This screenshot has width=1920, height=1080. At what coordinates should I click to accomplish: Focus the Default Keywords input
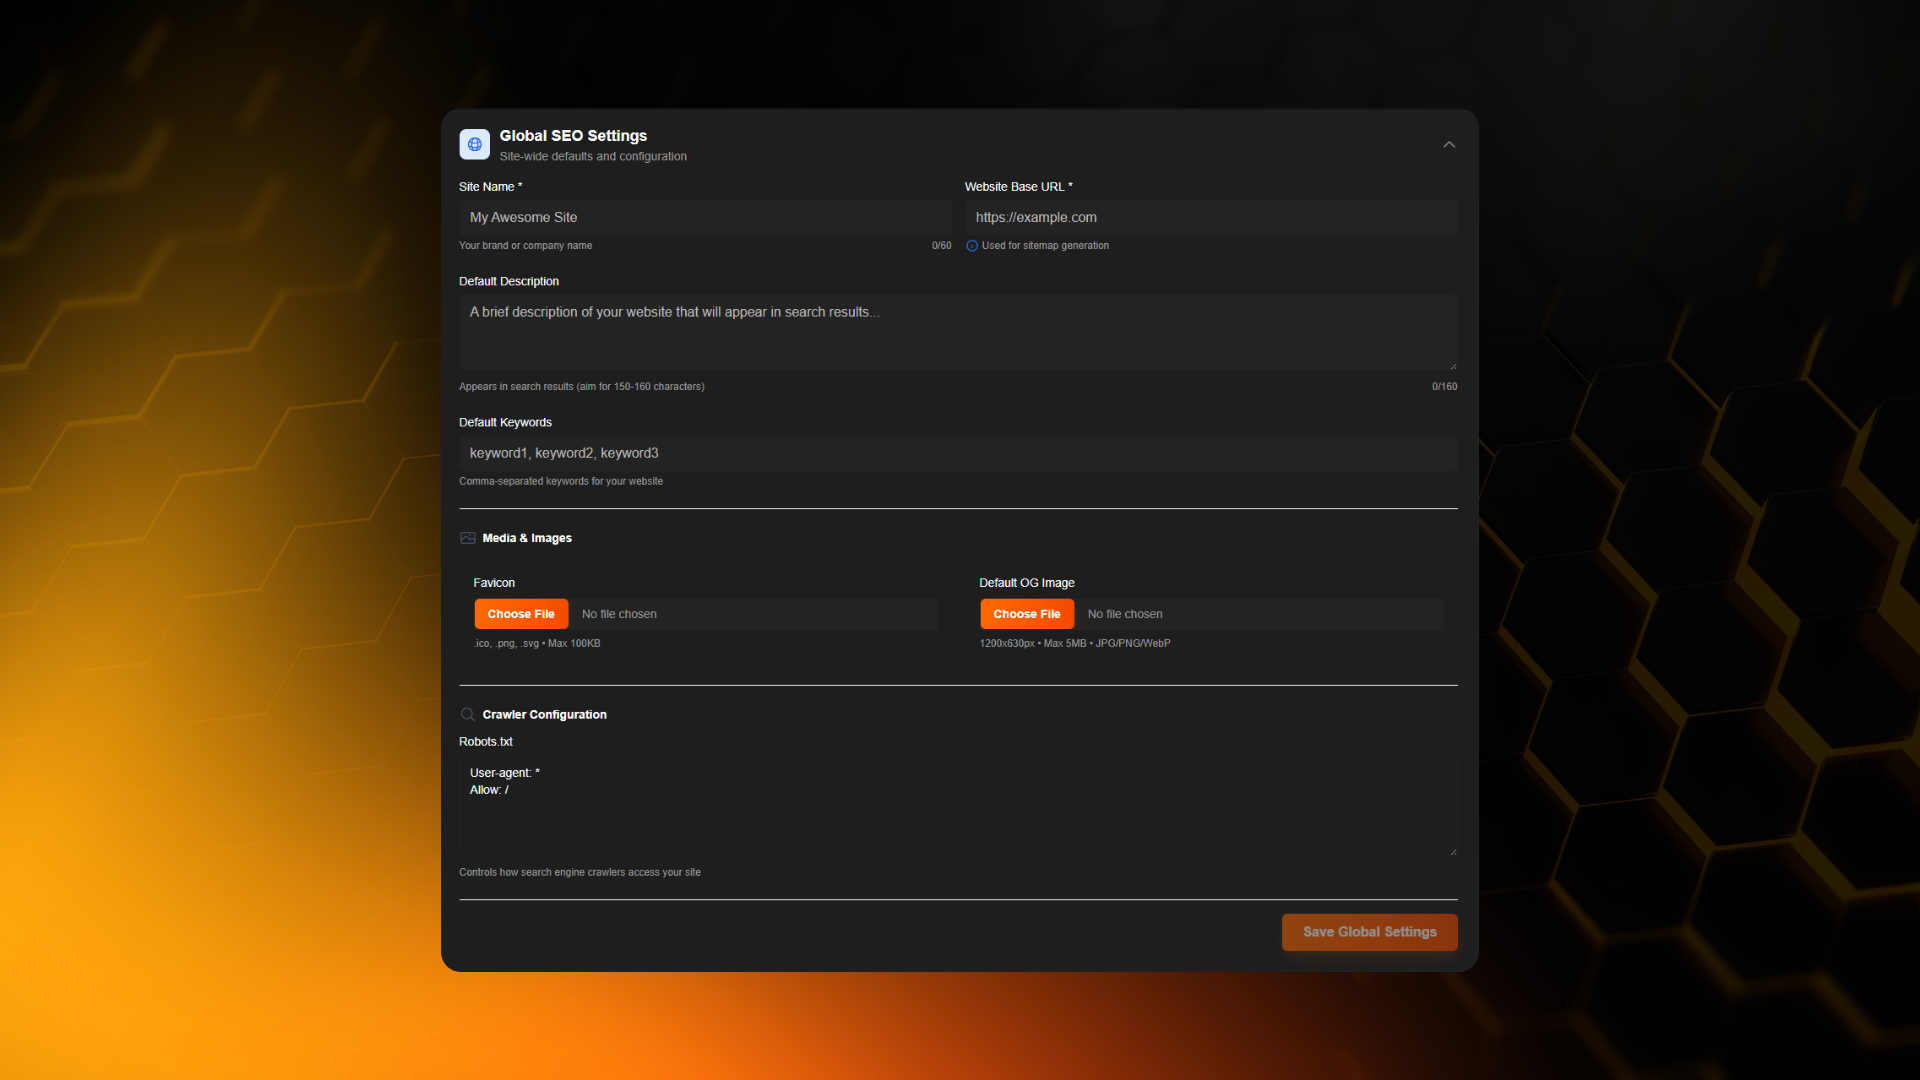click(x=957, y=453)
